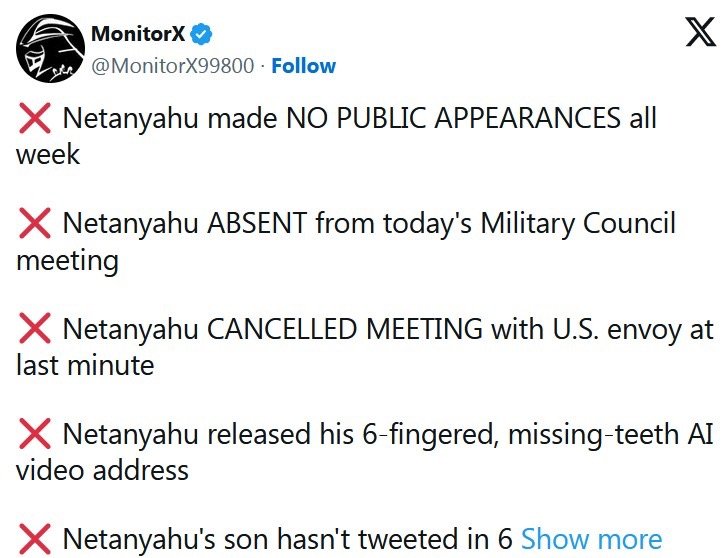Click the text 'son hasn't tweeted in 6'
The image size is (724, 558).
pyautogui.click(x=388, y=539)
